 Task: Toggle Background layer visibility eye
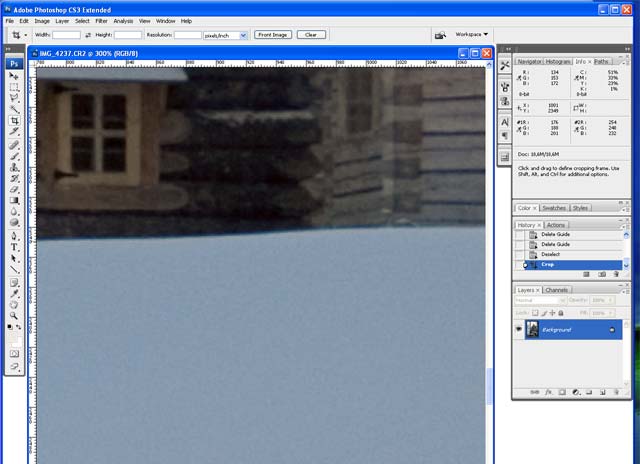coord(519,329)
